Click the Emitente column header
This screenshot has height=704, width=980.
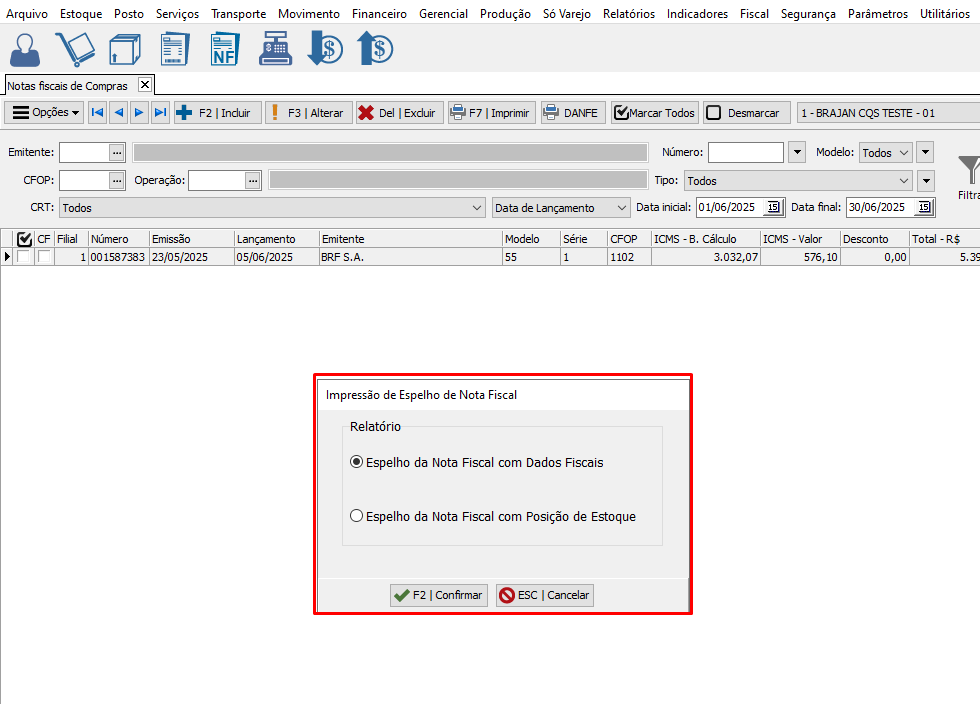pyautogui.click(x=411, y=239)
